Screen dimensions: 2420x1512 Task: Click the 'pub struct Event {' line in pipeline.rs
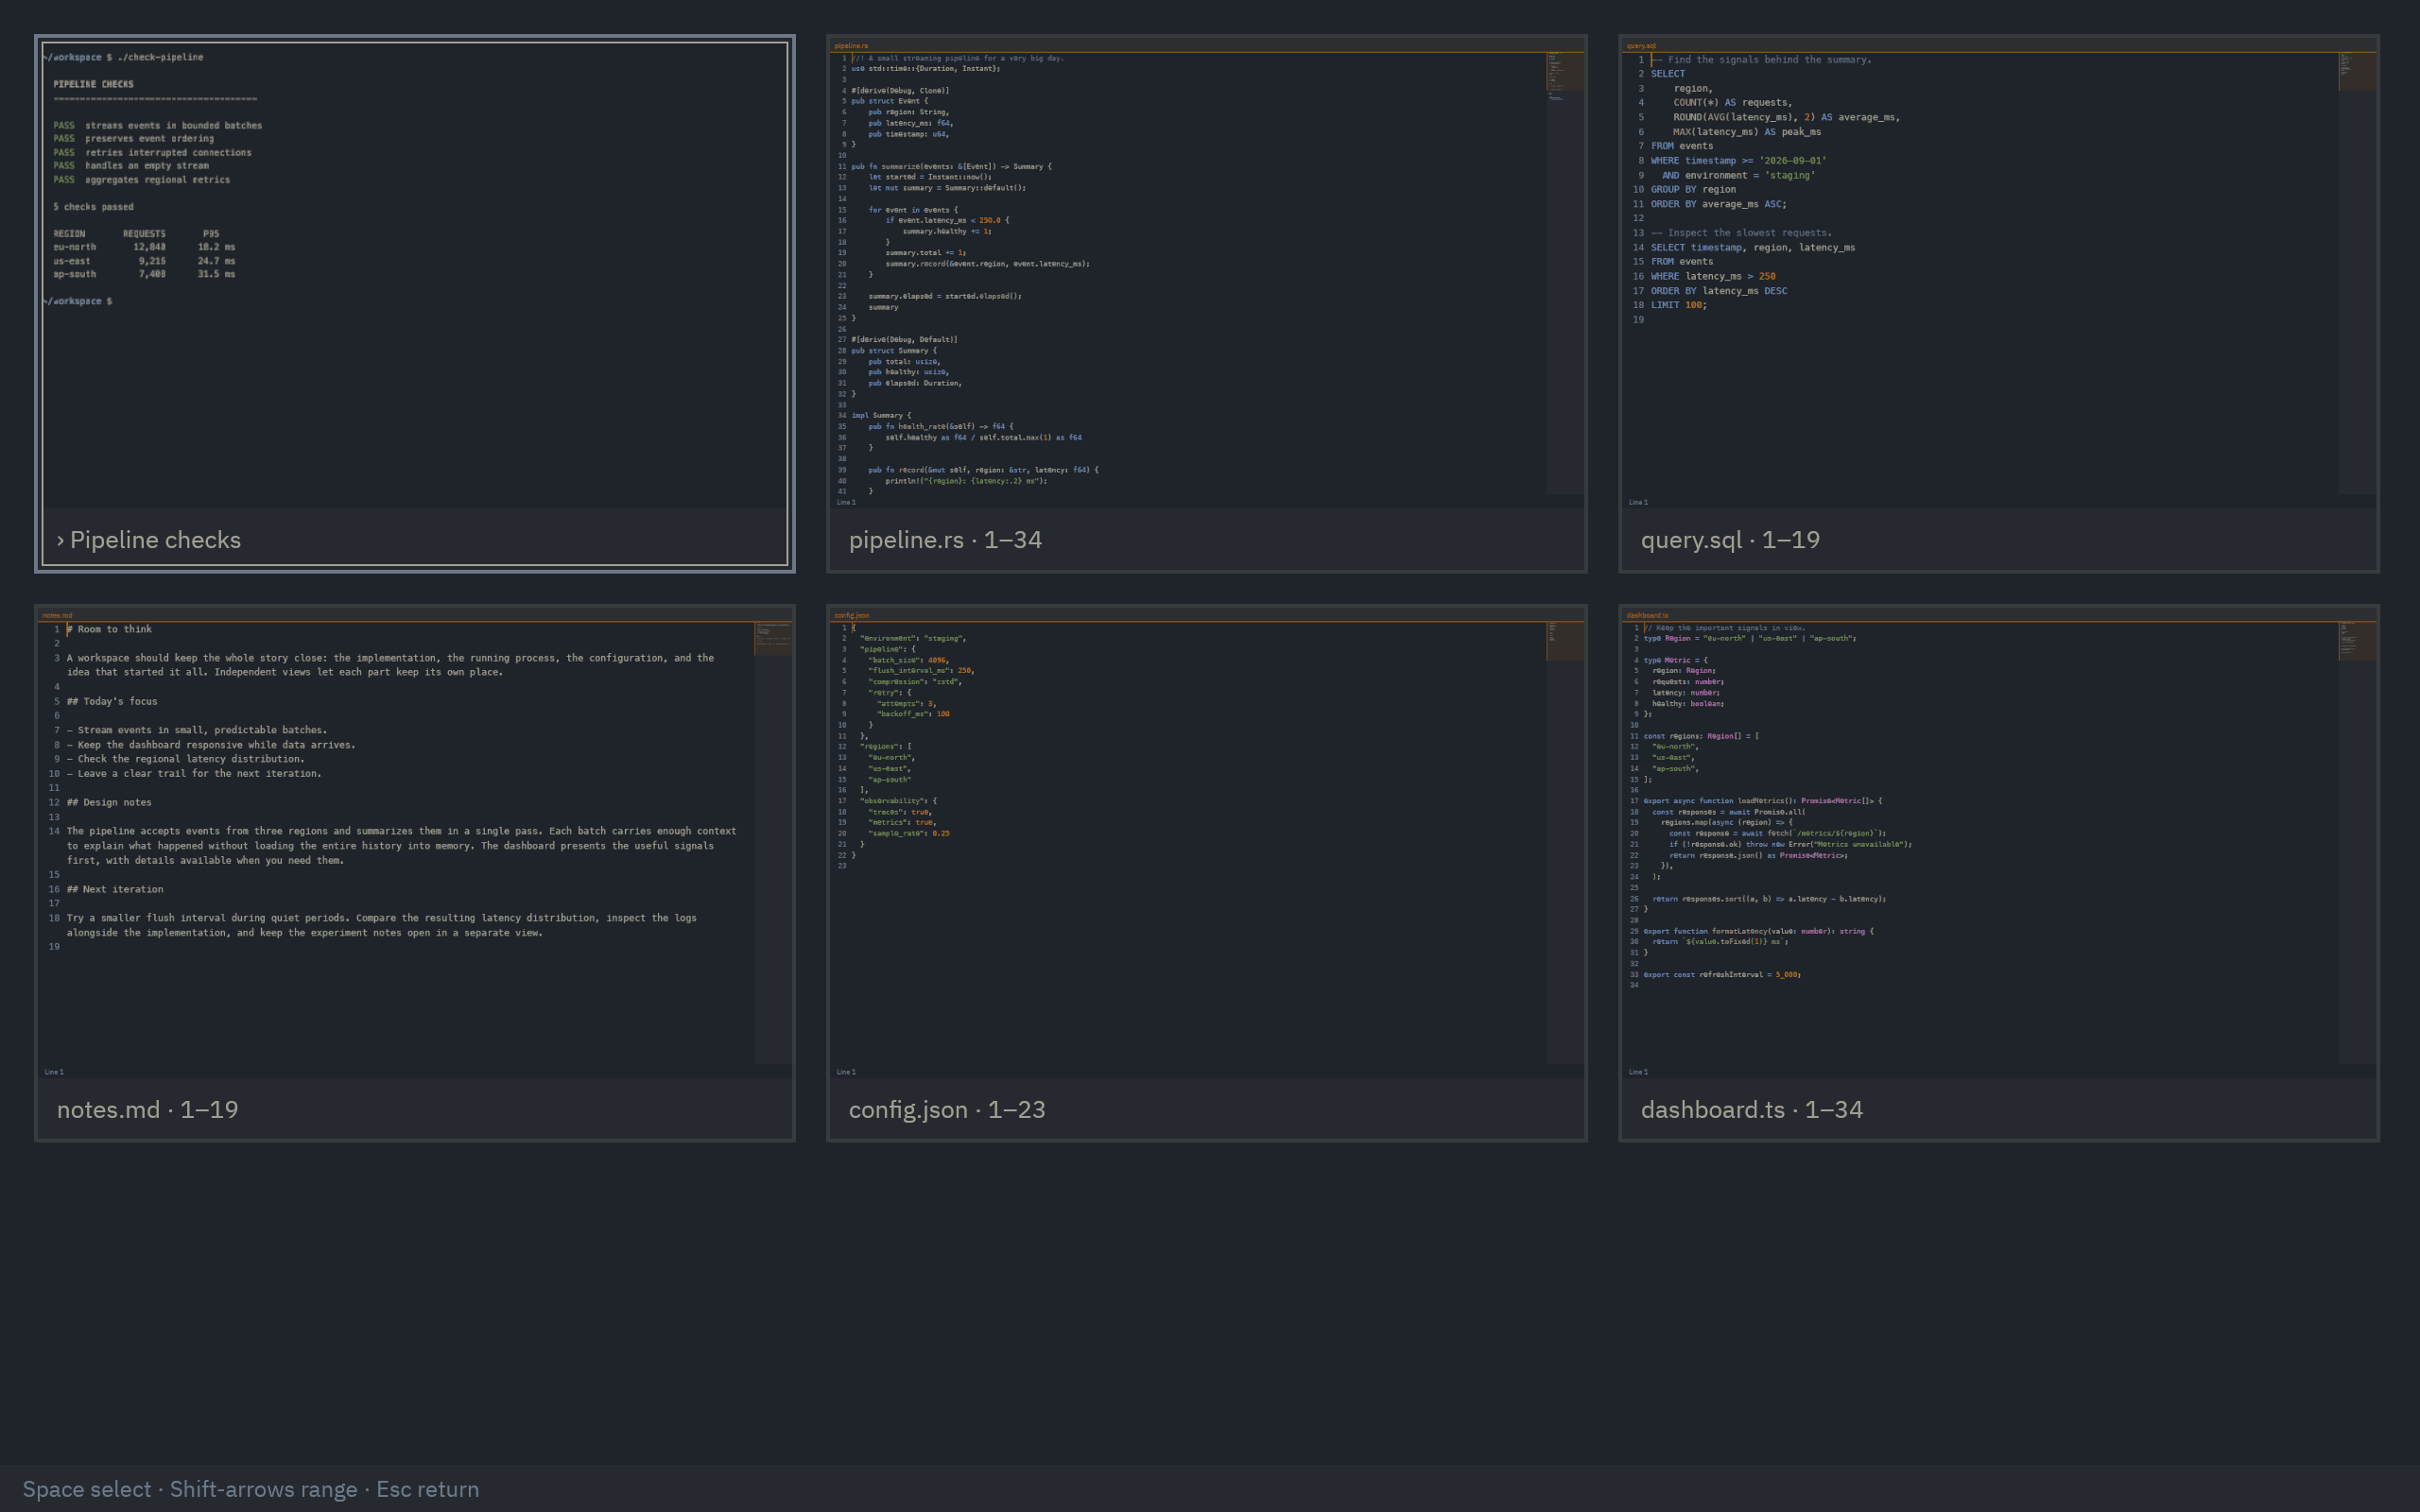pos(890,101)
